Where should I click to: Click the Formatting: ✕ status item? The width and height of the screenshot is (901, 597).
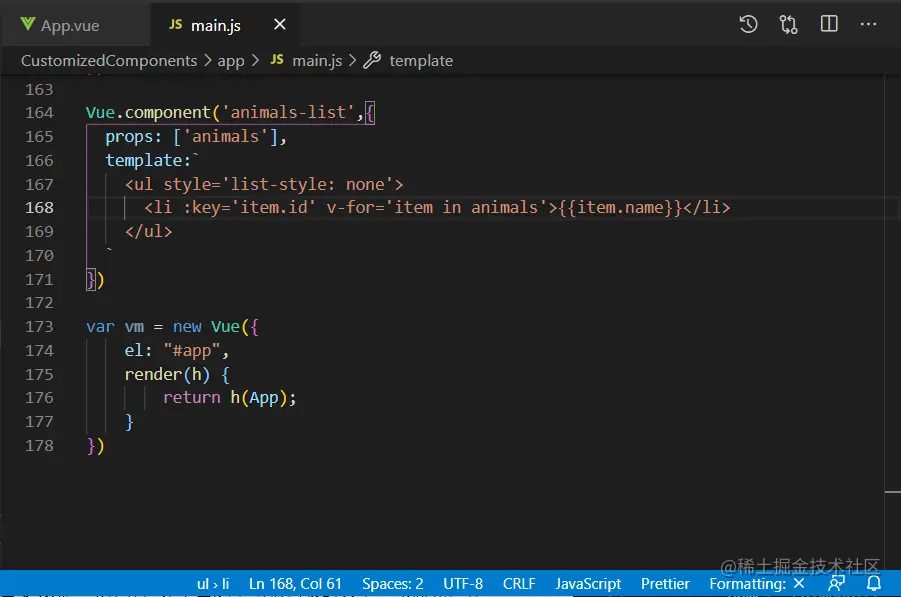click(x=757, y=584)
